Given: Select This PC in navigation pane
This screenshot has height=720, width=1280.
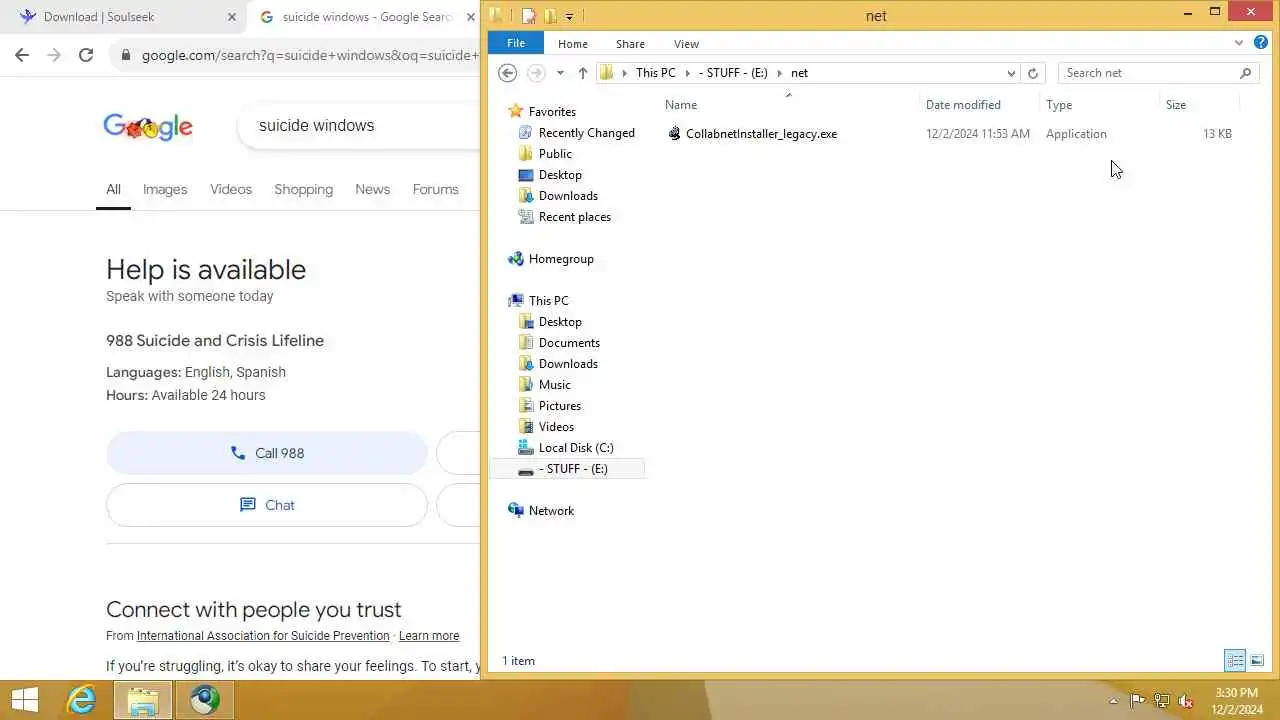Looking at the screenshot, I should [x=548, y=301].
